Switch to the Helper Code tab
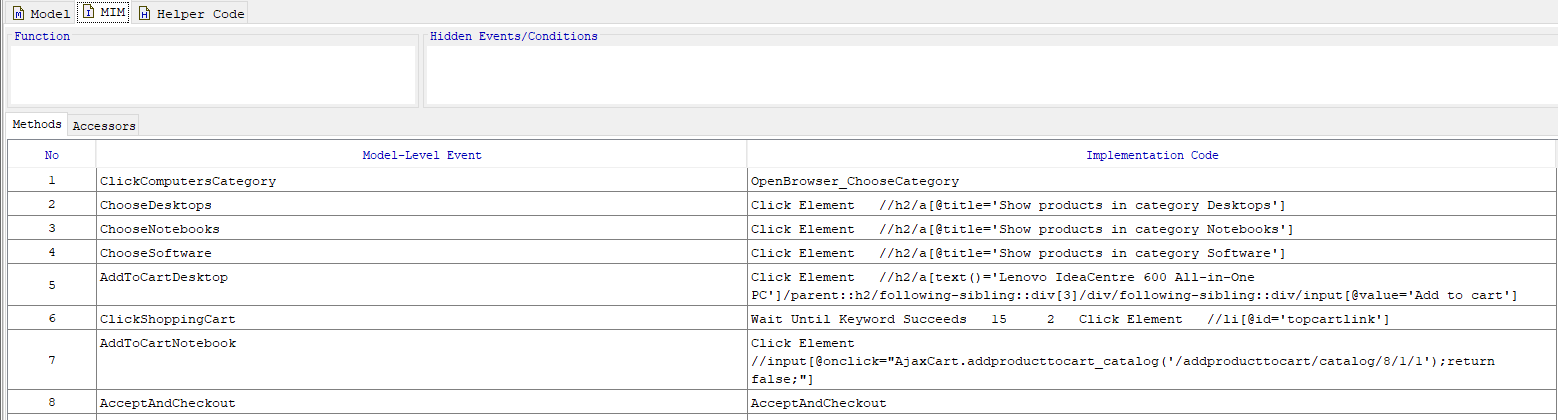Screen dimensions: 1558x420 (191, 14)
